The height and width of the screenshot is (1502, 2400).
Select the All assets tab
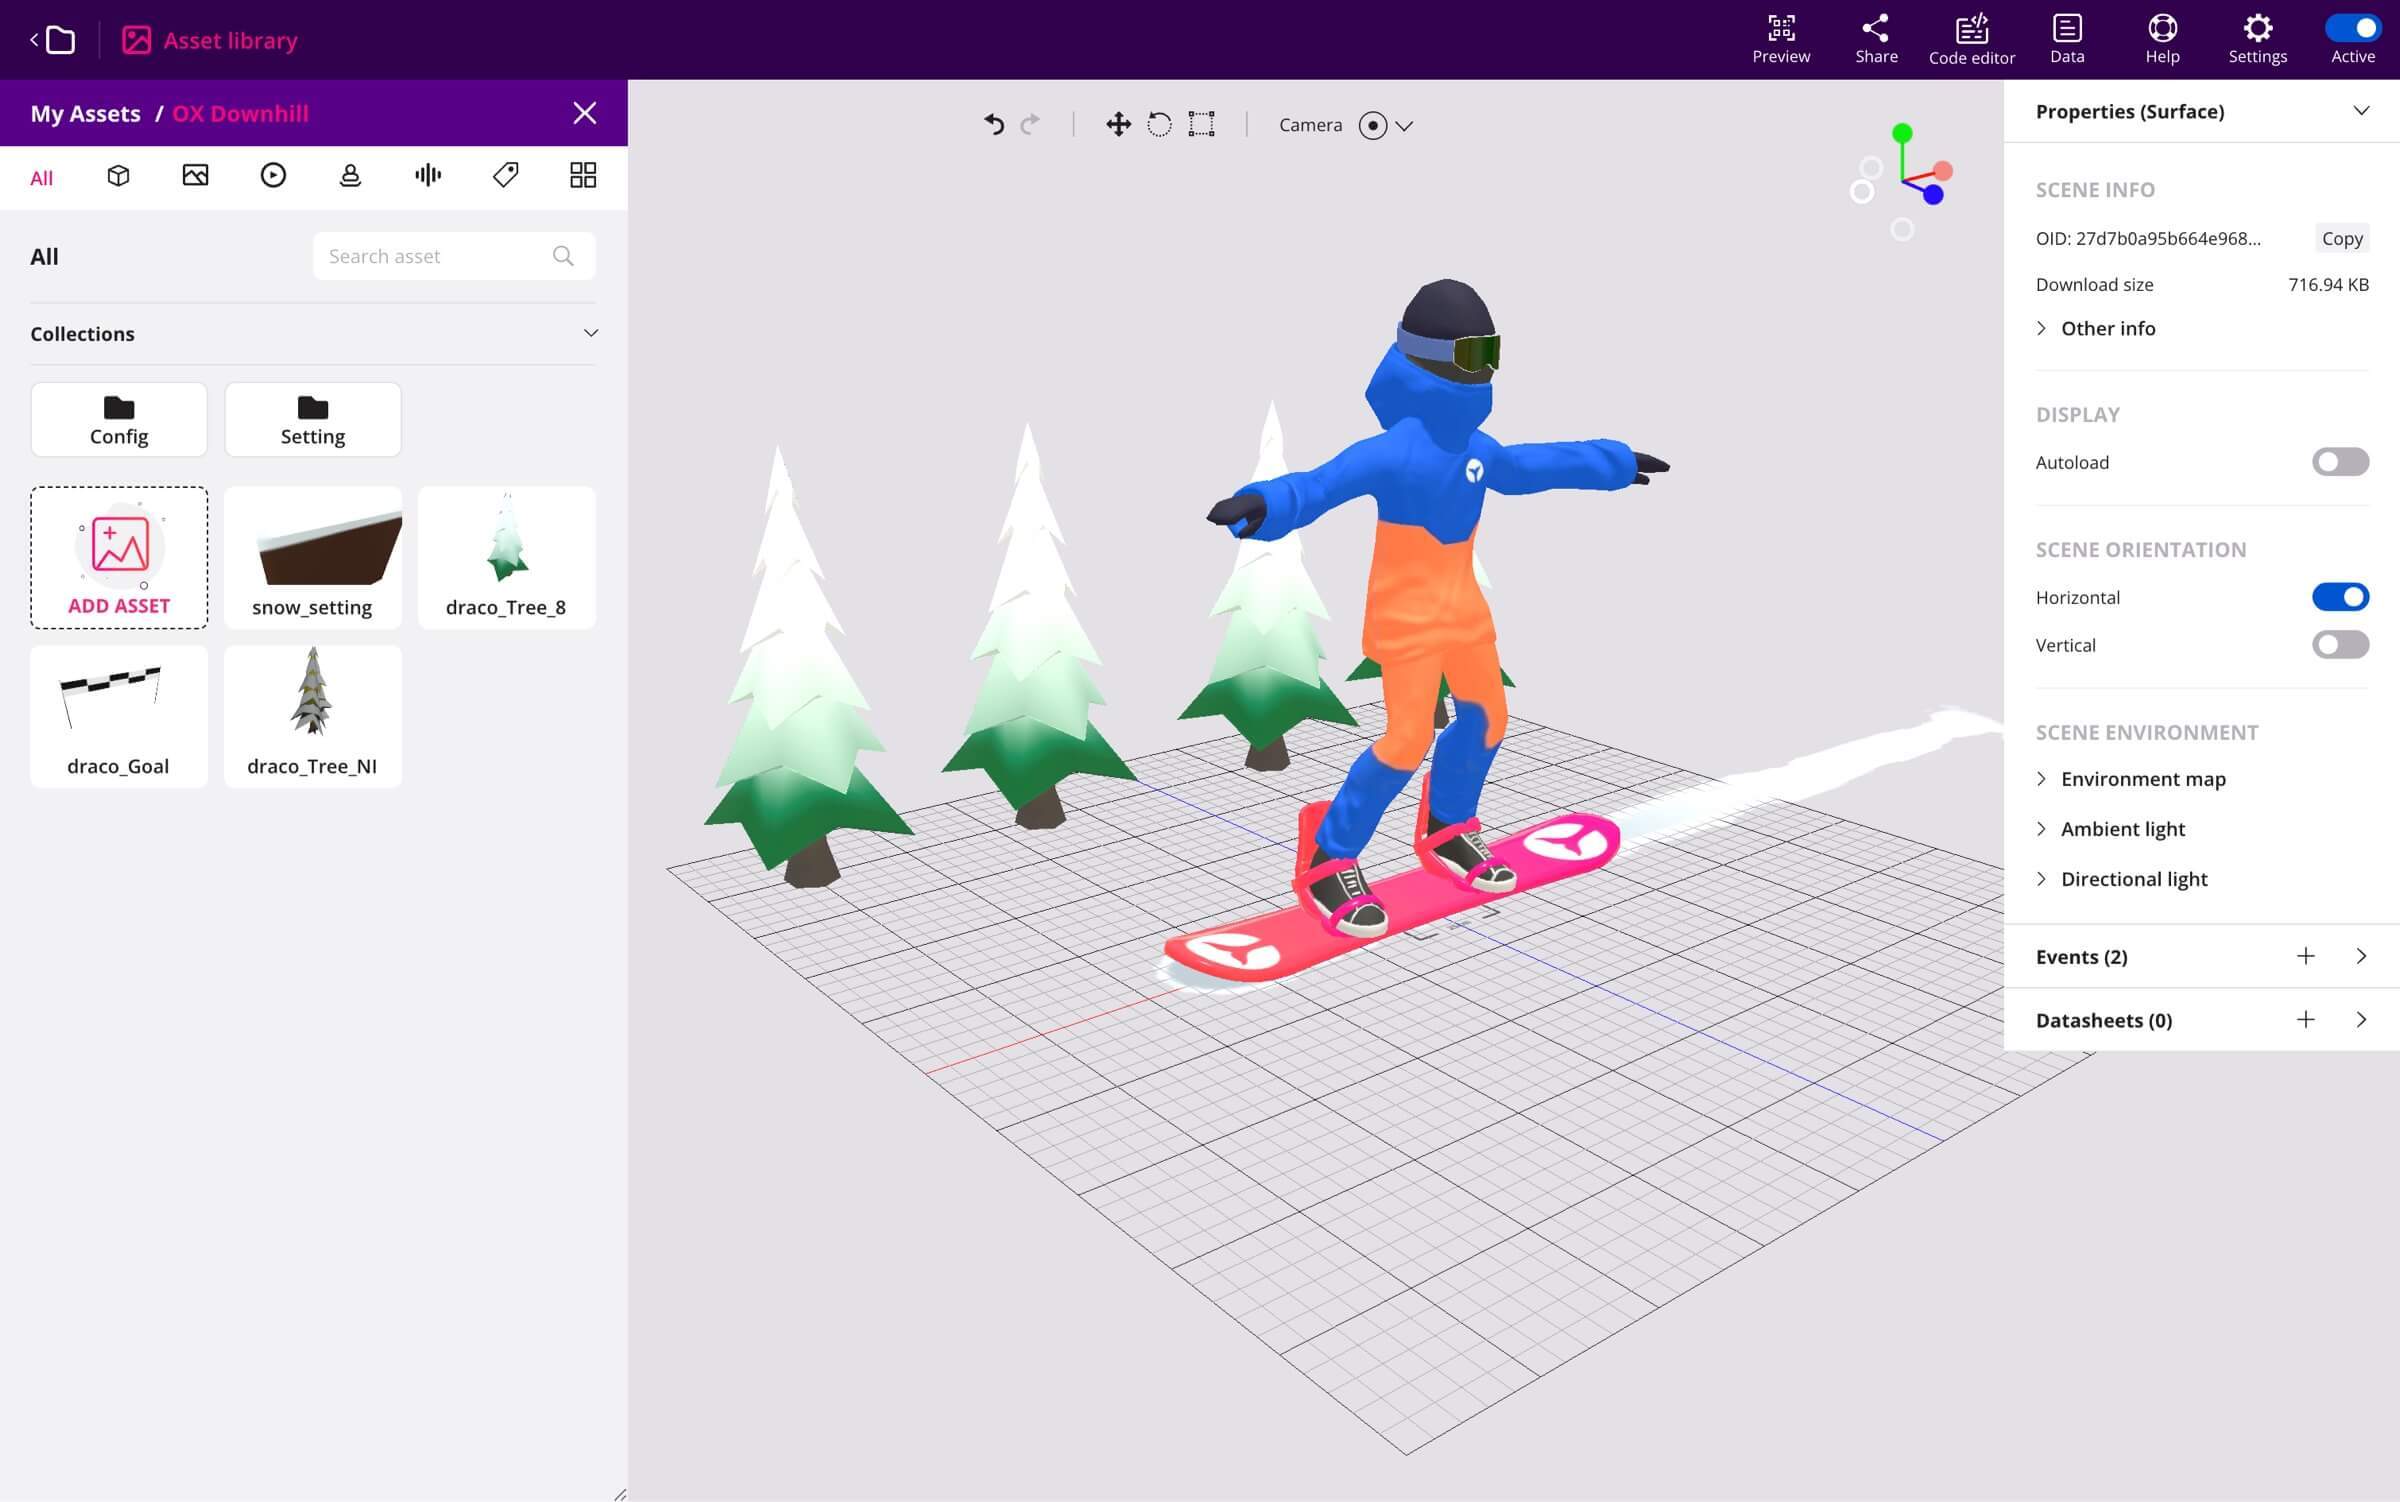[41, 178]
